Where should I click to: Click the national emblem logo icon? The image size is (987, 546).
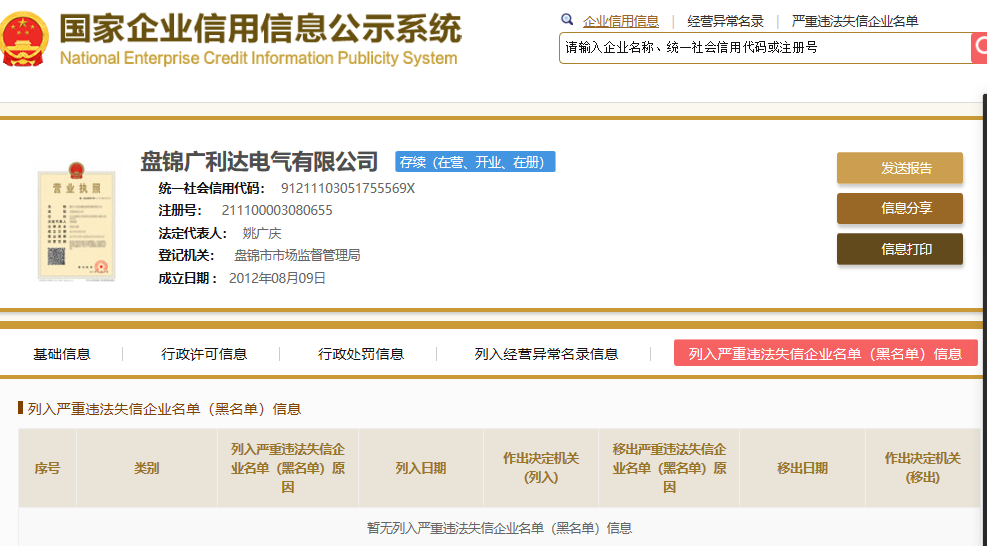24,39
